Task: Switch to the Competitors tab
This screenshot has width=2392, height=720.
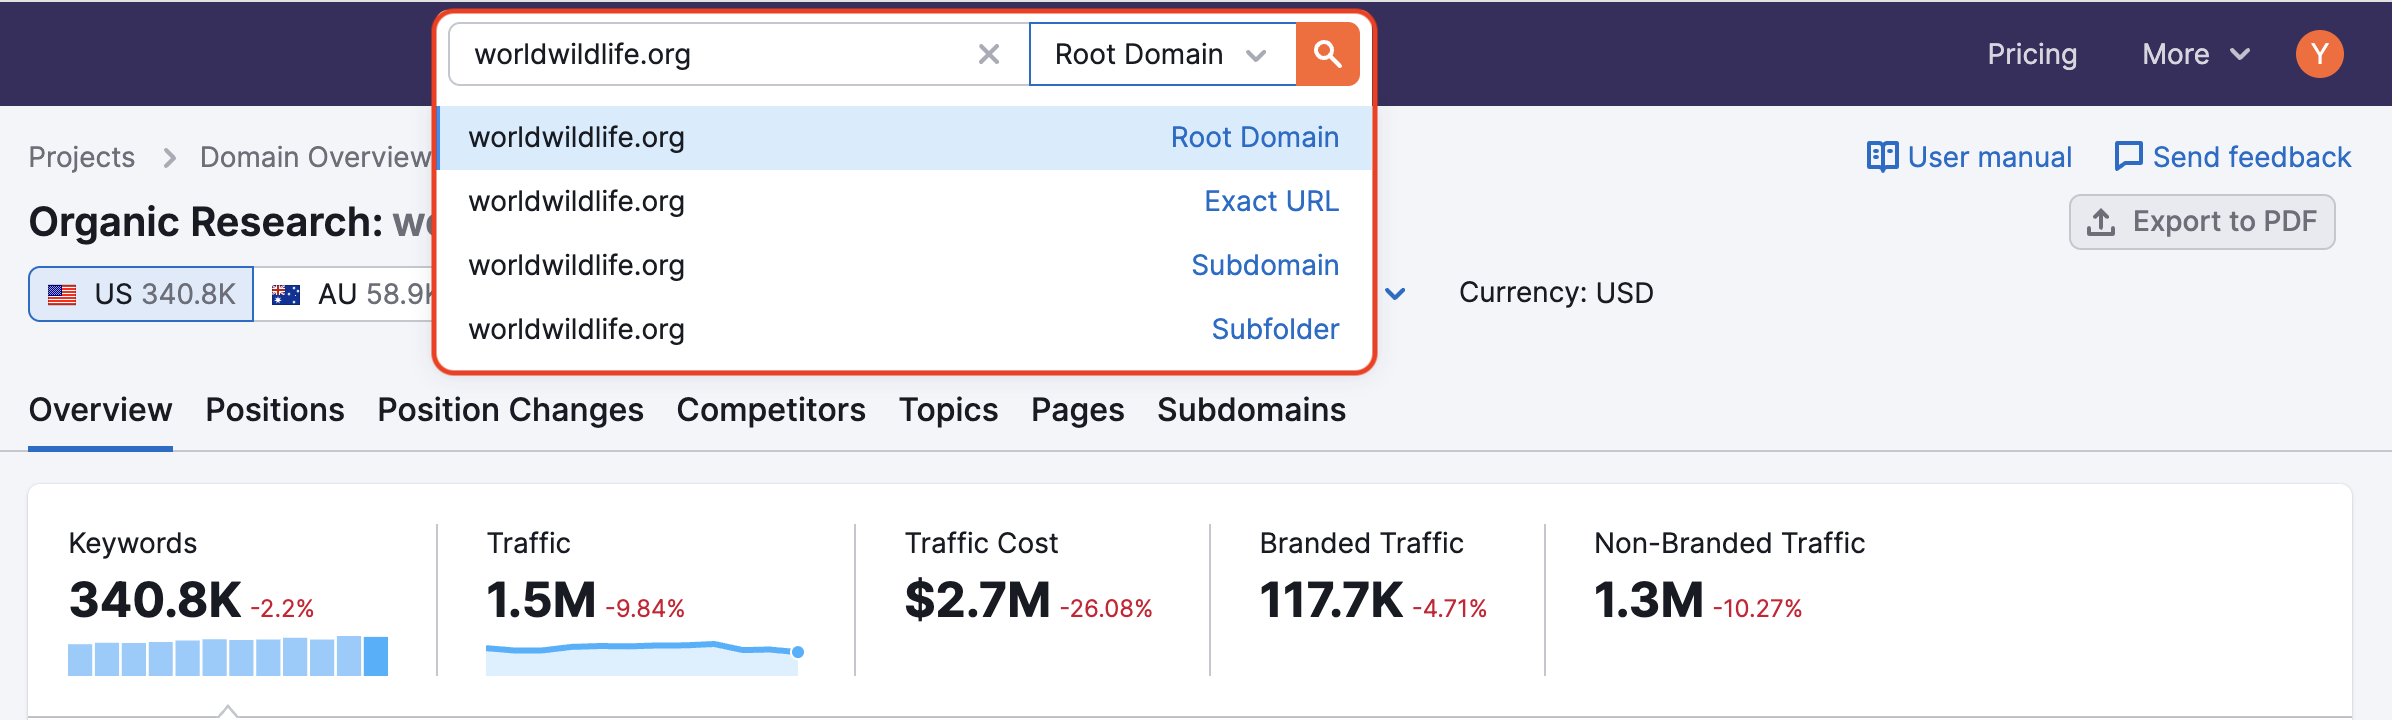Action: tap(770, 410)
